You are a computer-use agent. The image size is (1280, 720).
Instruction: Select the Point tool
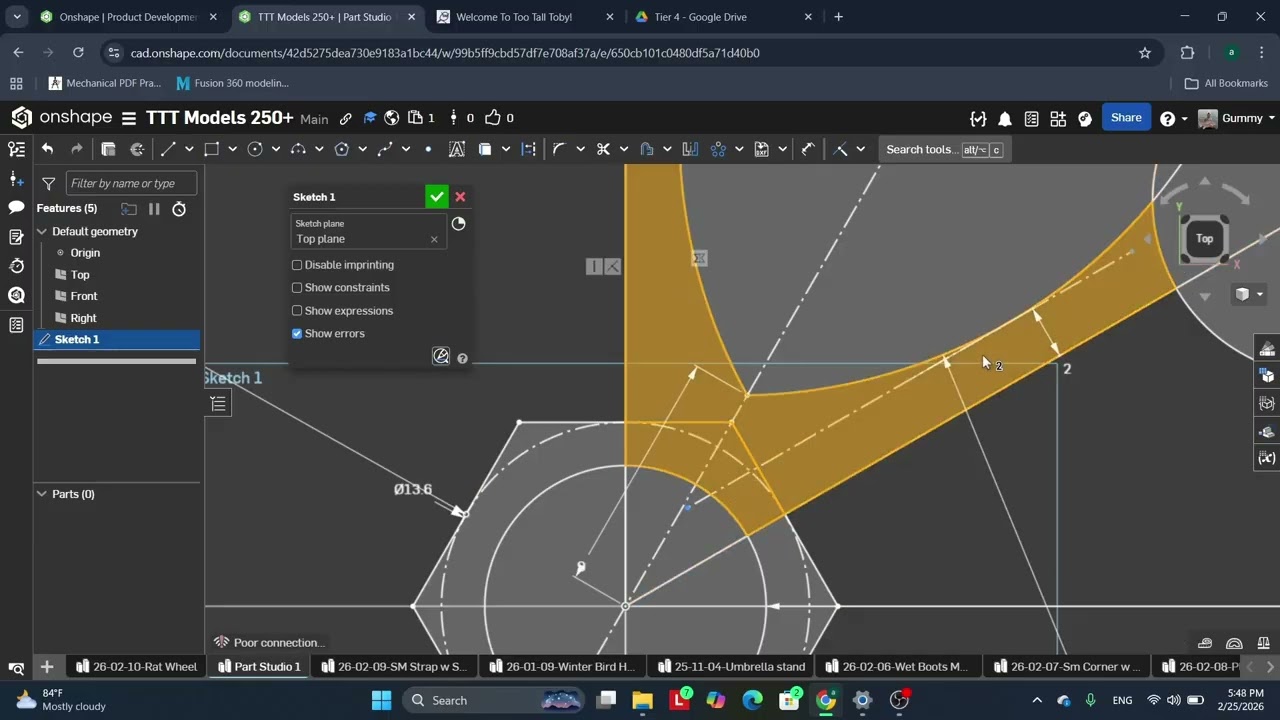(428, 149)
